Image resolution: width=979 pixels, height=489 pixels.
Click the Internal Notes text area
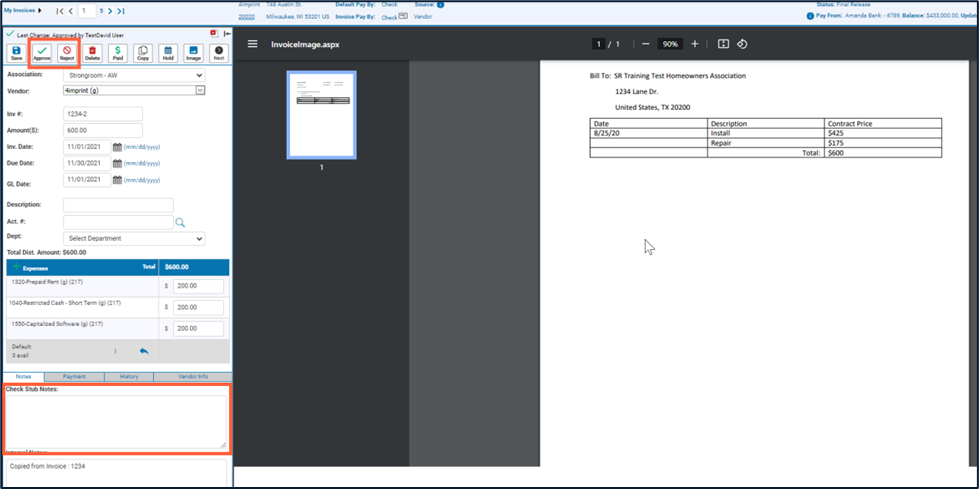coord(116,473)
